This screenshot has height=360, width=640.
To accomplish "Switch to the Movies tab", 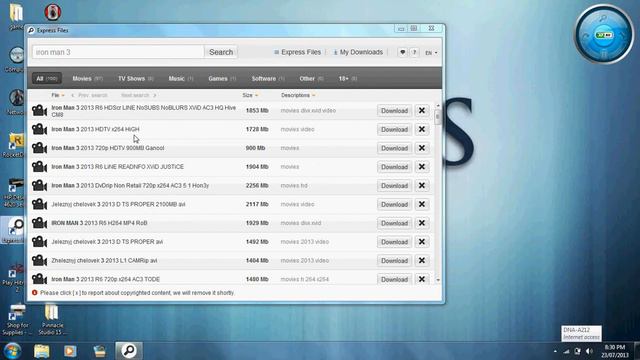I will [x=87, y=78].
